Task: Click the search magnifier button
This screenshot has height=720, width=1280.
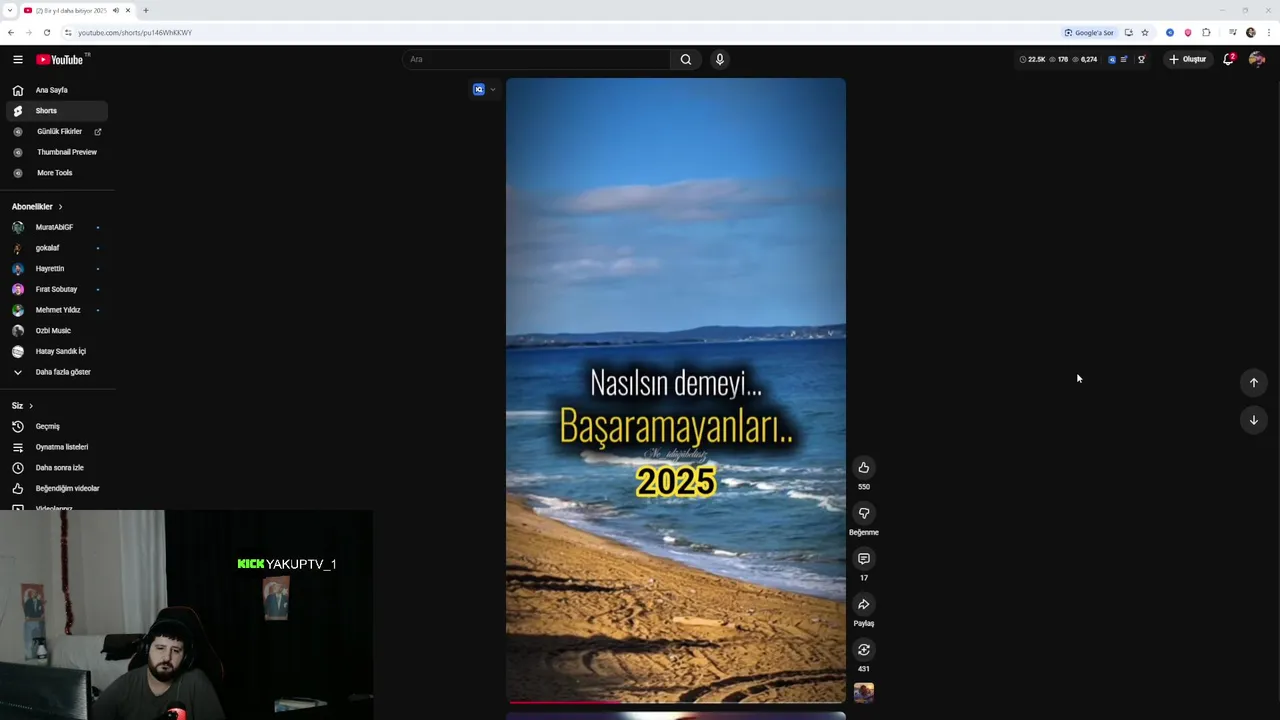Action: pyautogui.click(x=686, y=59)
